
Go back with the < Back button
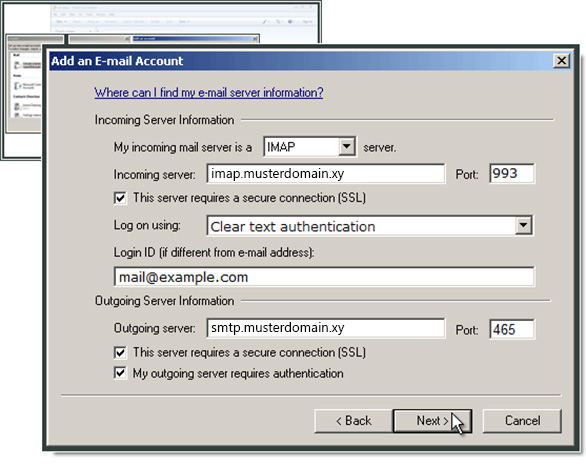pyautogui.click(x=354, y=421)
